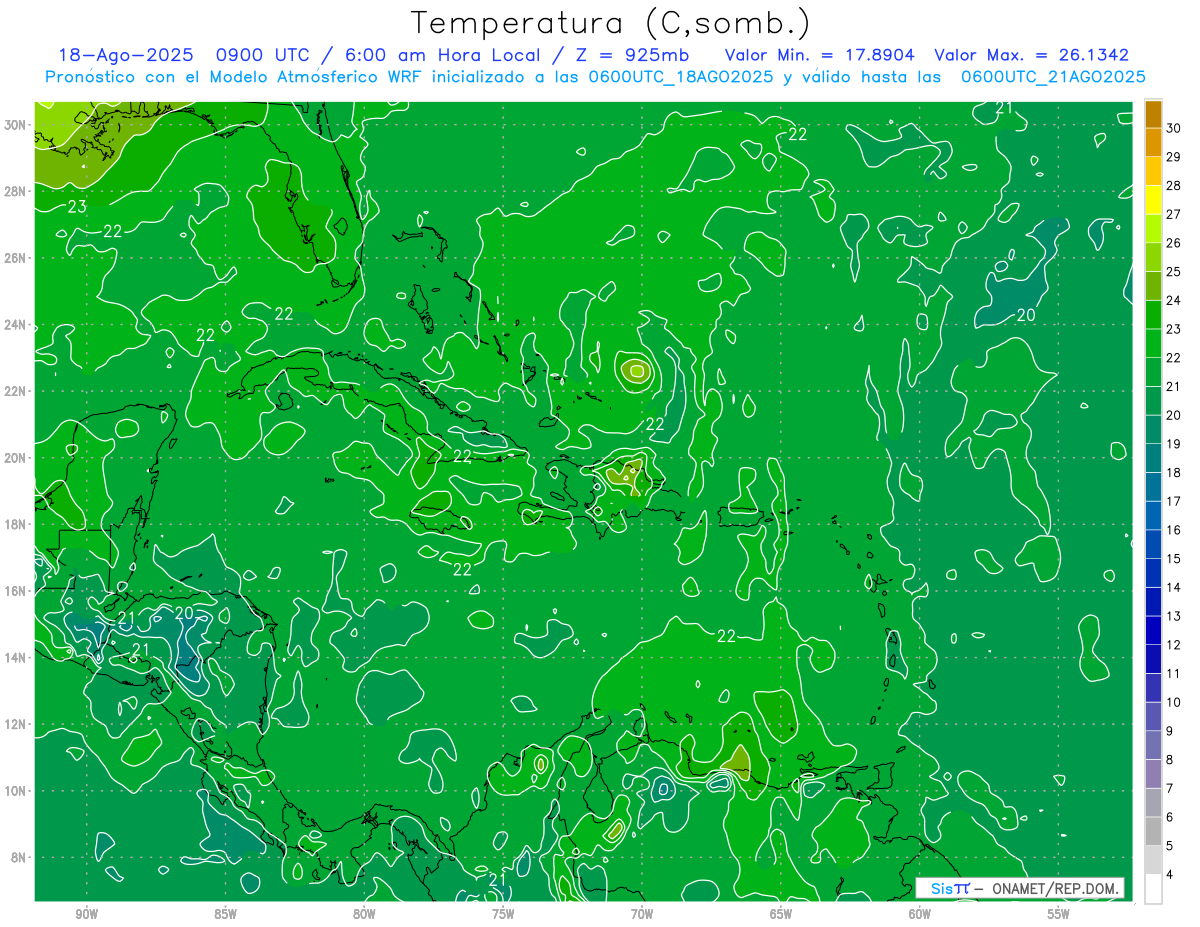Click the "18N" latitude label
The image size is (1200, 927).
[x=16, y=524]
